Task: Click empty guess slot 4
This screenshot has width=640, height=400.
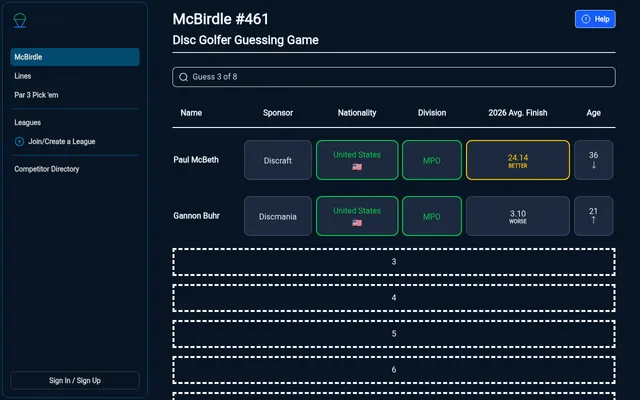Action: (394, 298)
